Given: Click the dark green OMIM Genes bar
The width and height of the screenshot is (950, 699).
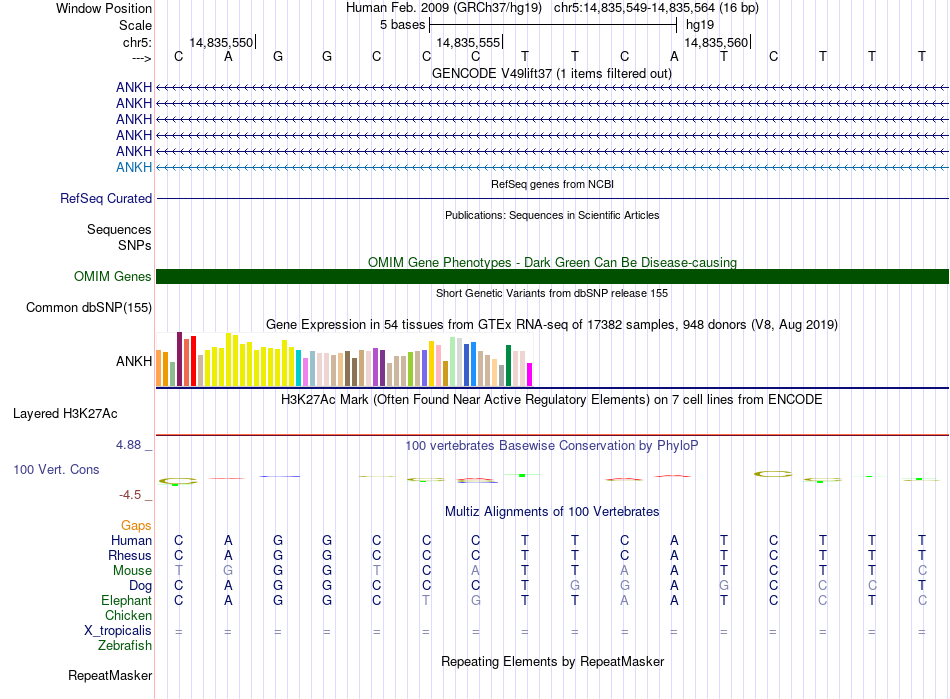Looking at the screenshot, I should coord(552,277).
